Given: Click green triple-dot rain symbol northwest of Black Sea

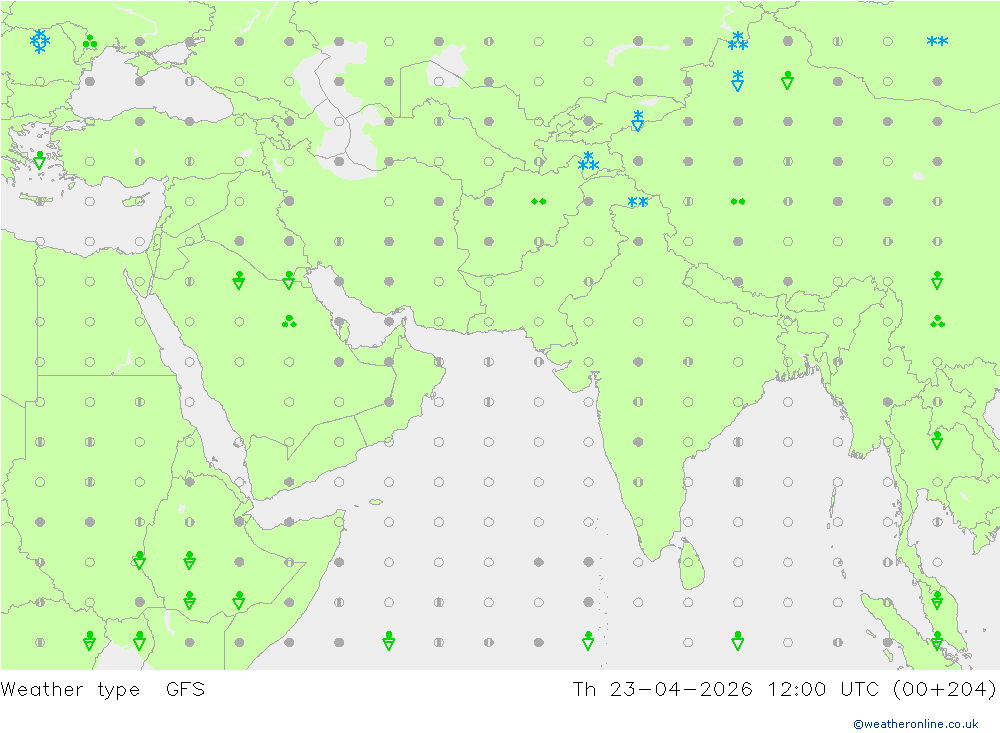Looking at the screenshot, I should point(90,42).
